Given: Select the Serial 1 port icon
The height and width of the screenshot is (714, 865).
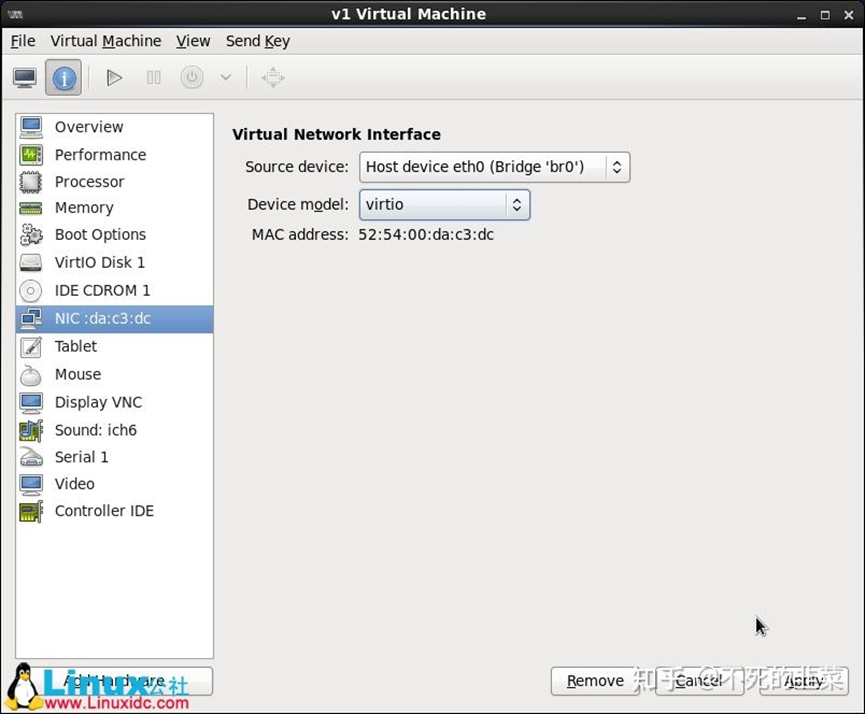Looking at the screenshot, I should click(x=31, y=457).
